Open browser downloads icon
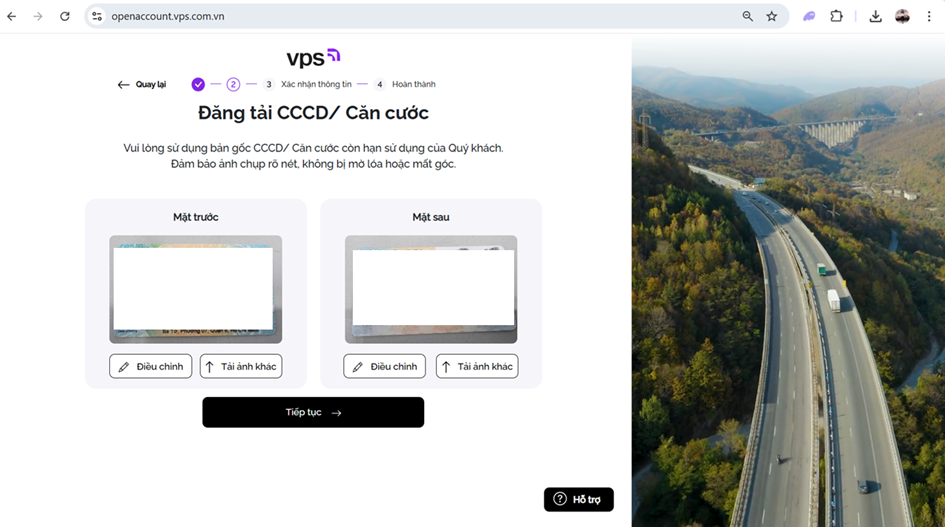 (876, 16)
